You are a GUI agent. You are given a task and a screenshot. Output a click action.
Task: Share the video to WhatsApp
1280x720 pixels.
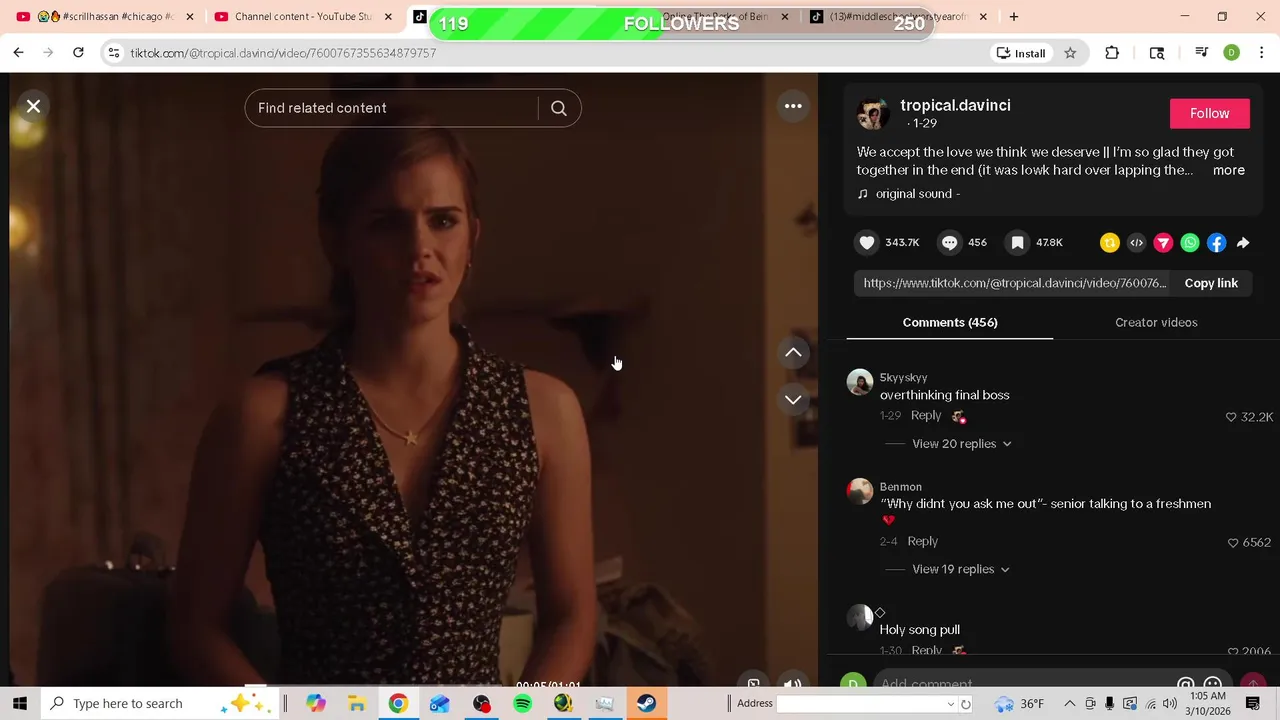point(1190,242)
